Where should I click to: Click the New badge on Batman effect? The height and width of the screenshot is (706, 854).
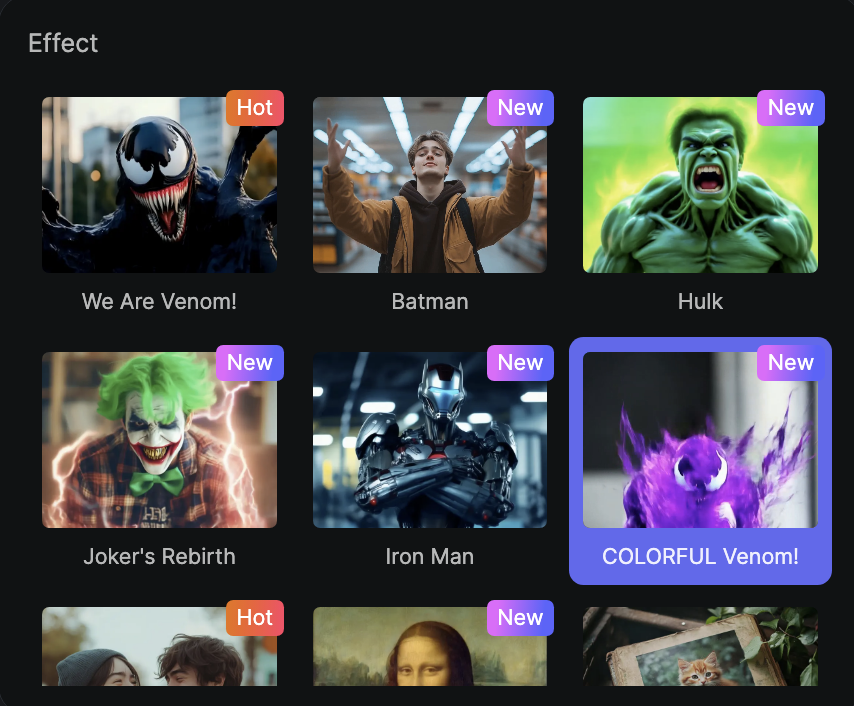pyautogui.click(x=520, y=108)
